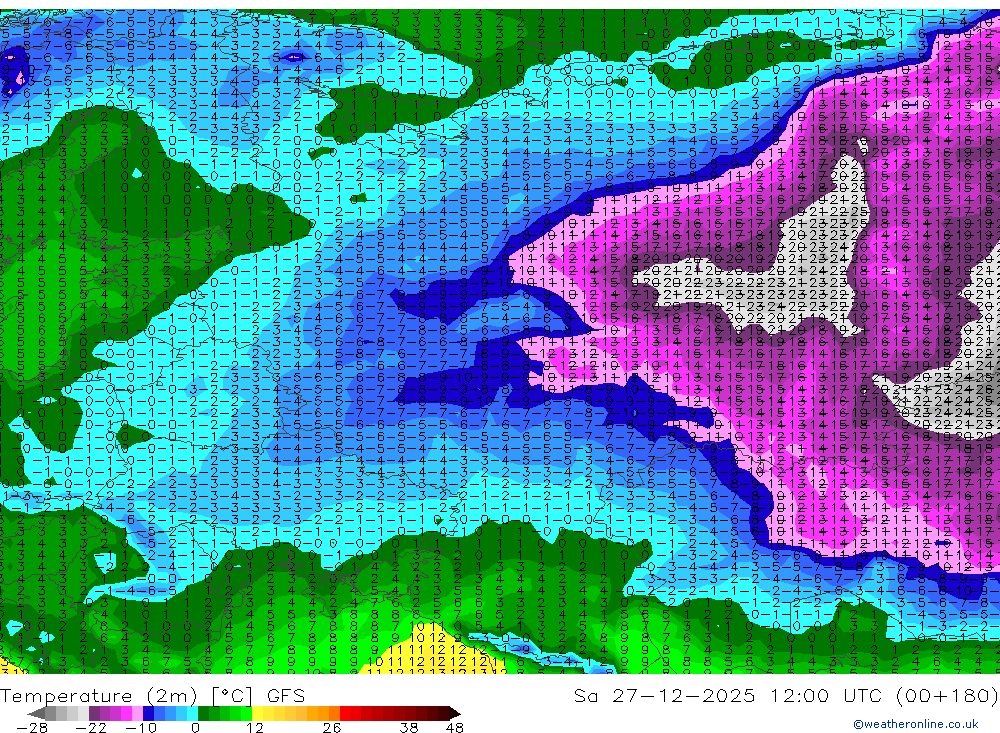
Task: Click the 48 legend value
Action: pos(455,728)
